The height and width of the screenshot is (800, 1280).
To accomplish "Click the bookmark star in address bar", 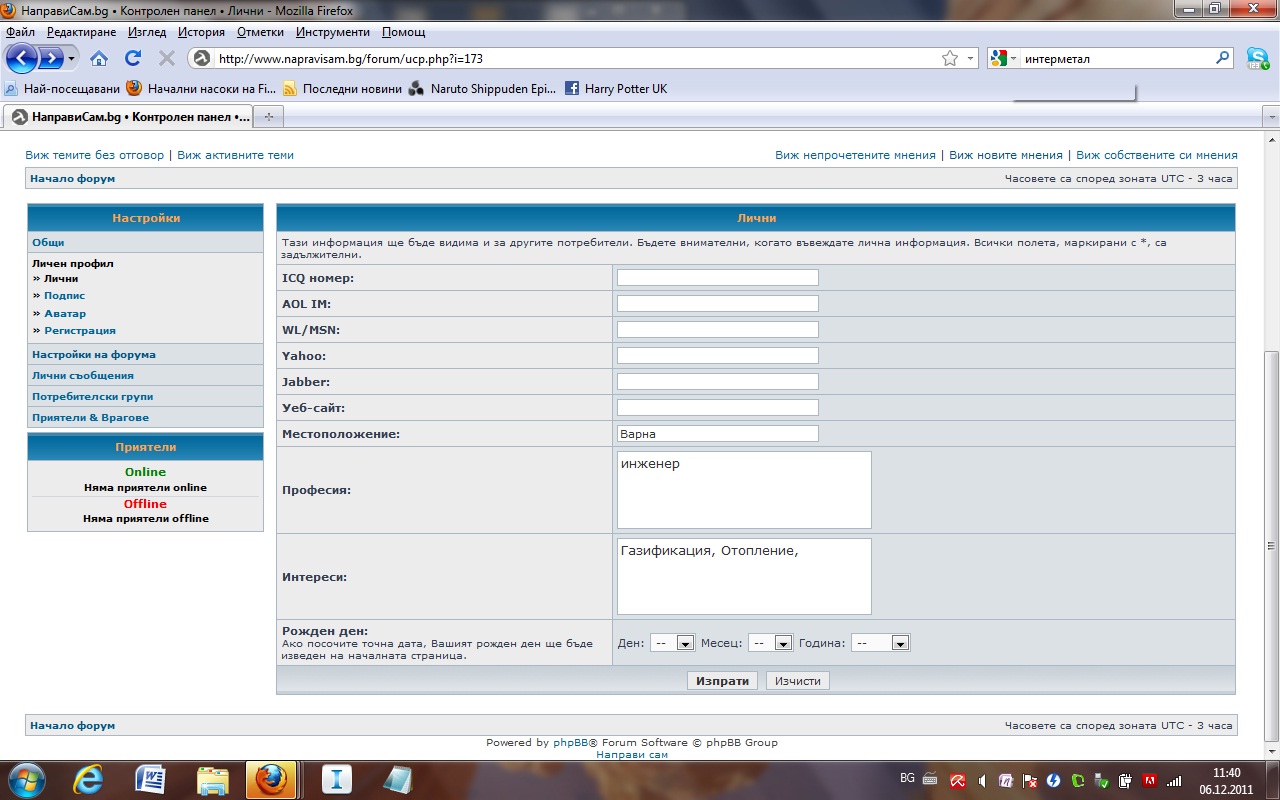I will [x=949, y=58].
